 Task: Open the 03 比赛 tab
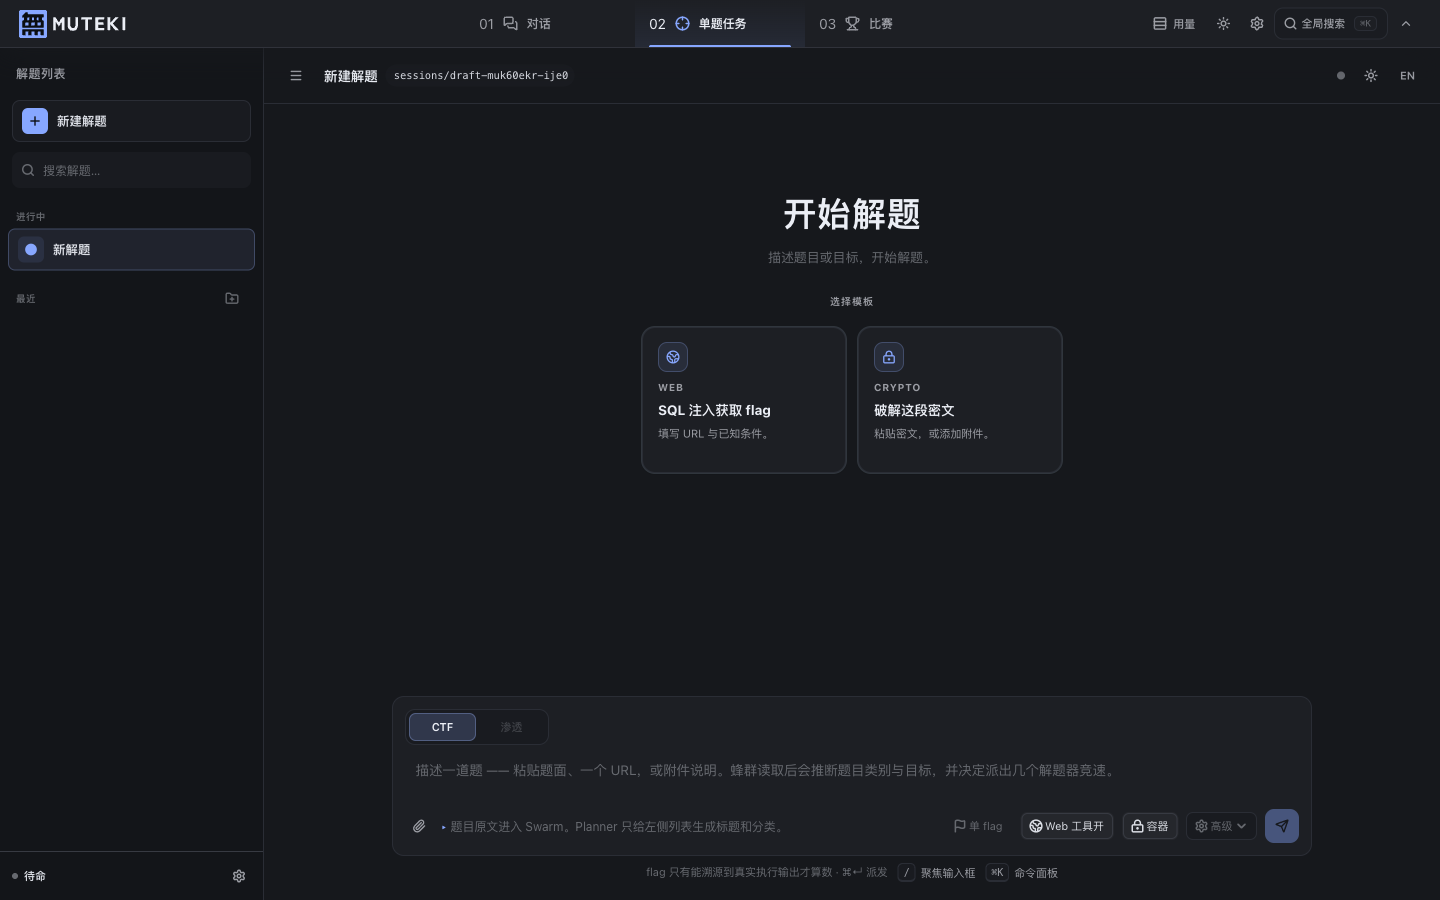click(856, 24)
